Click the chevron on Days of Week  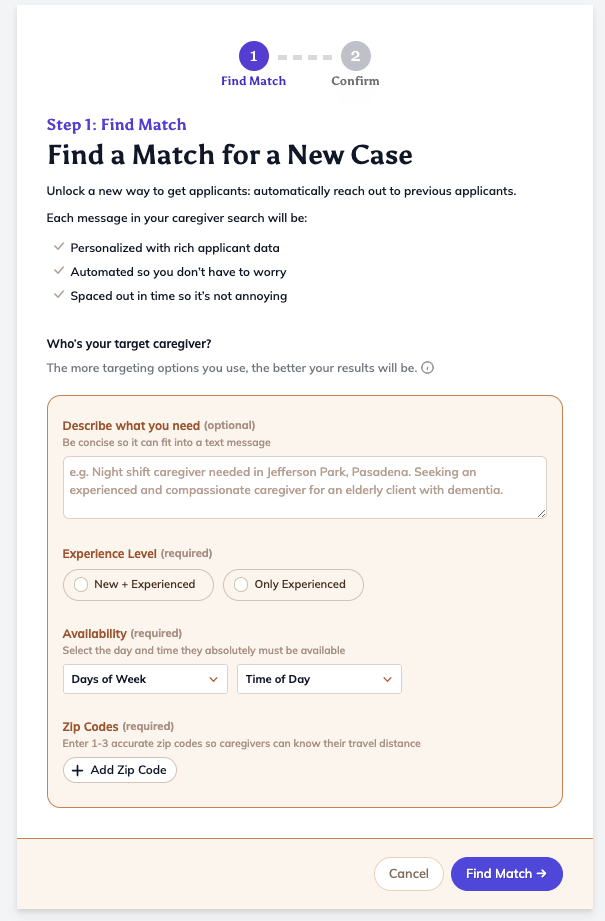coord(213,680)
